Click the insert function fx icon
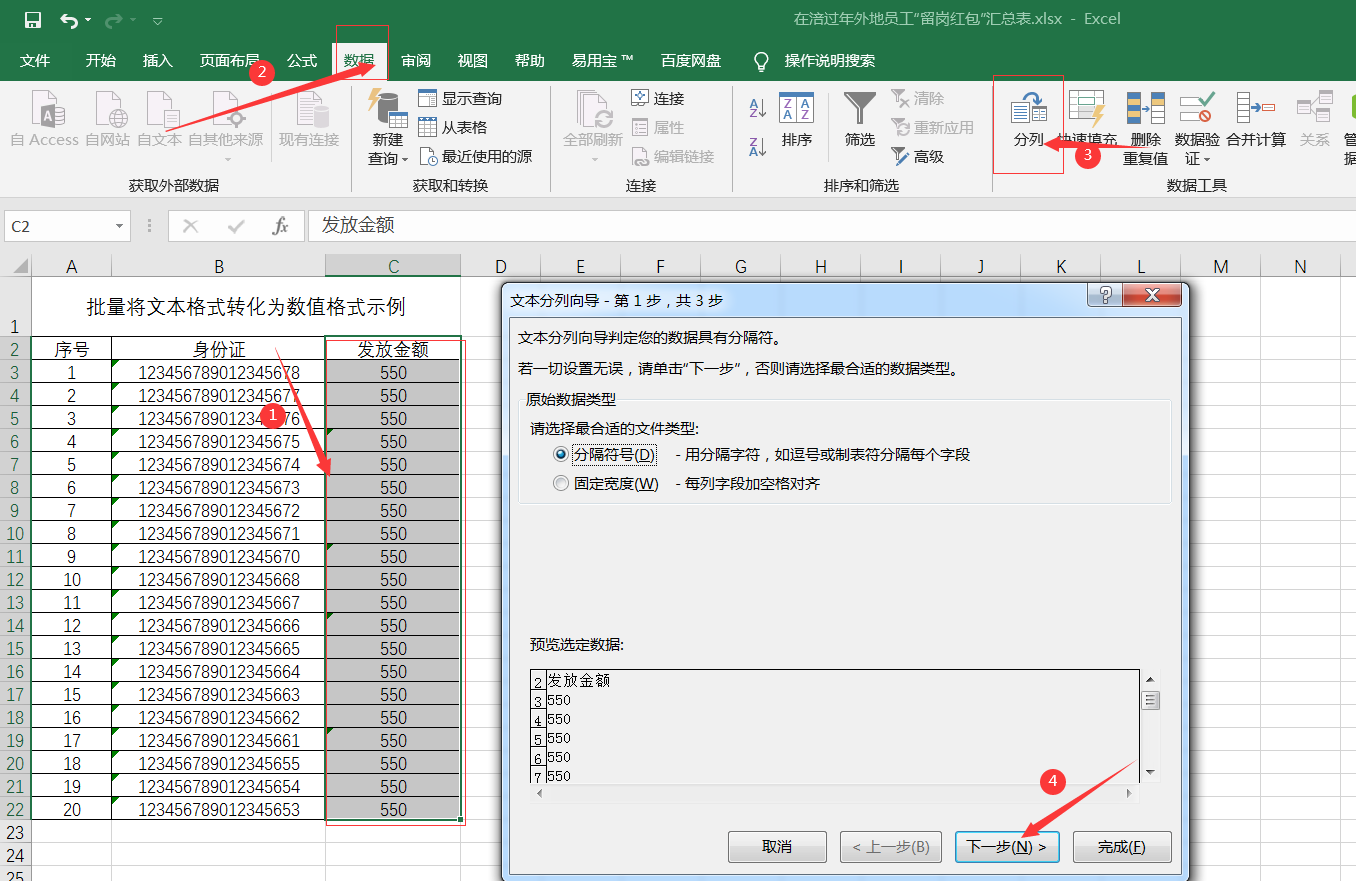 point(281,227)
